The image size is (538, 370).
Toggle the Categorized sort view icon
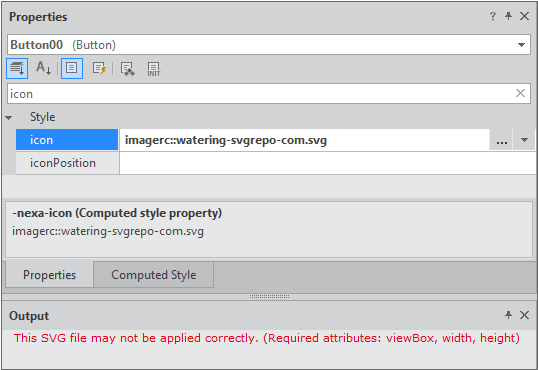click(17, 68)
